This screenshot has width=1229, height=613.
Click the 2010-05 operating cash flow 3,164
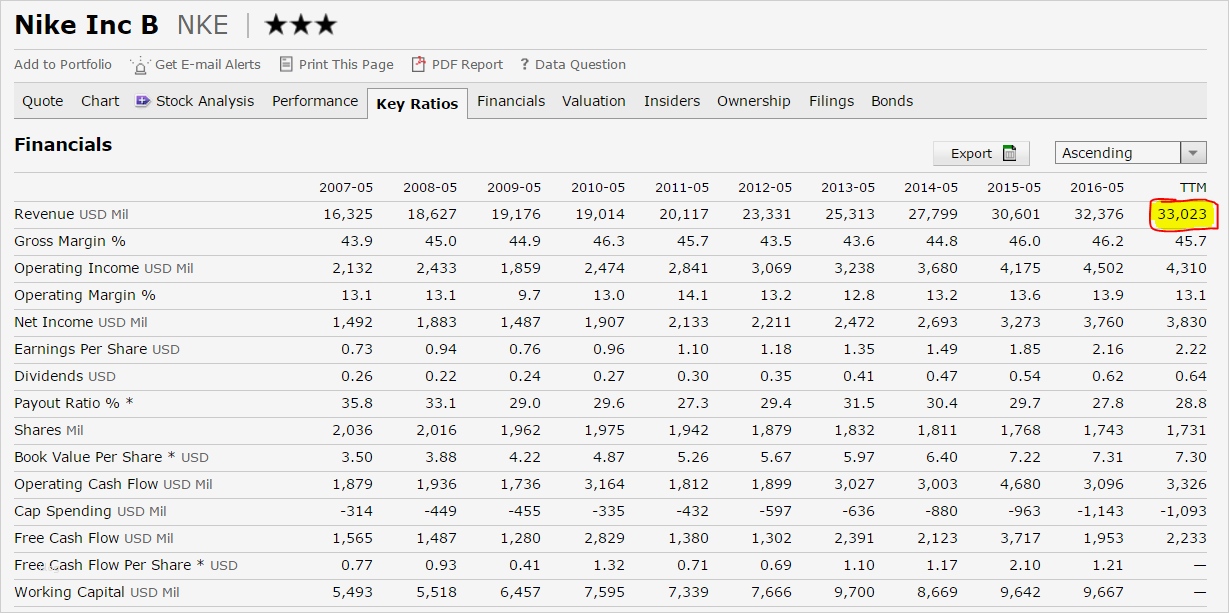[604, 484]
